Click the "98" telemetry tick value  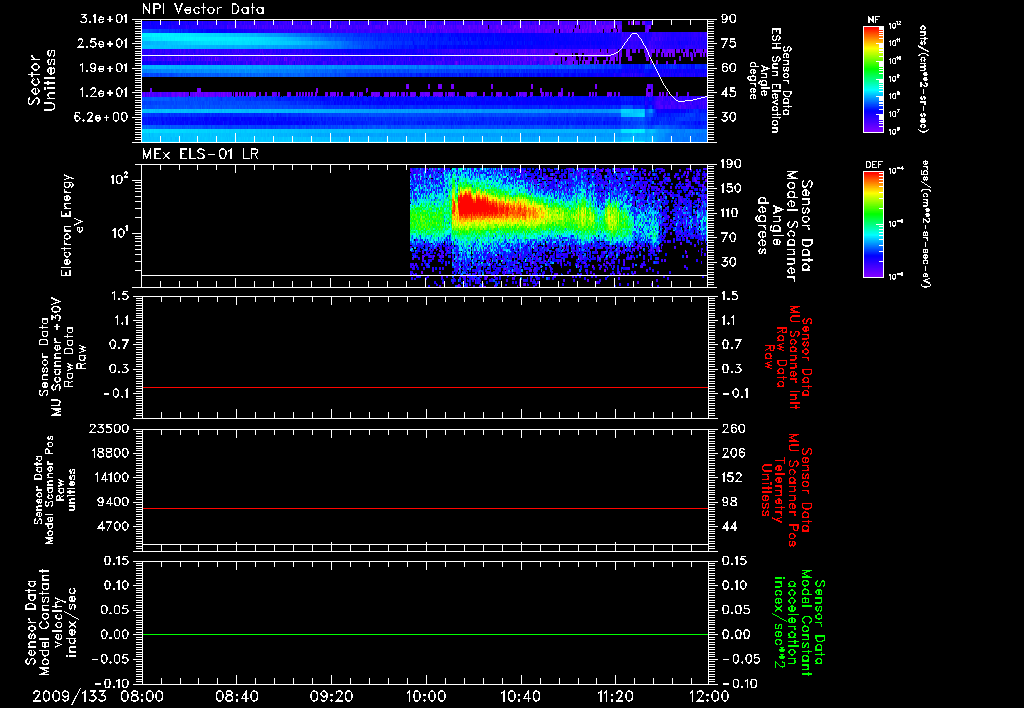(729, 502)
